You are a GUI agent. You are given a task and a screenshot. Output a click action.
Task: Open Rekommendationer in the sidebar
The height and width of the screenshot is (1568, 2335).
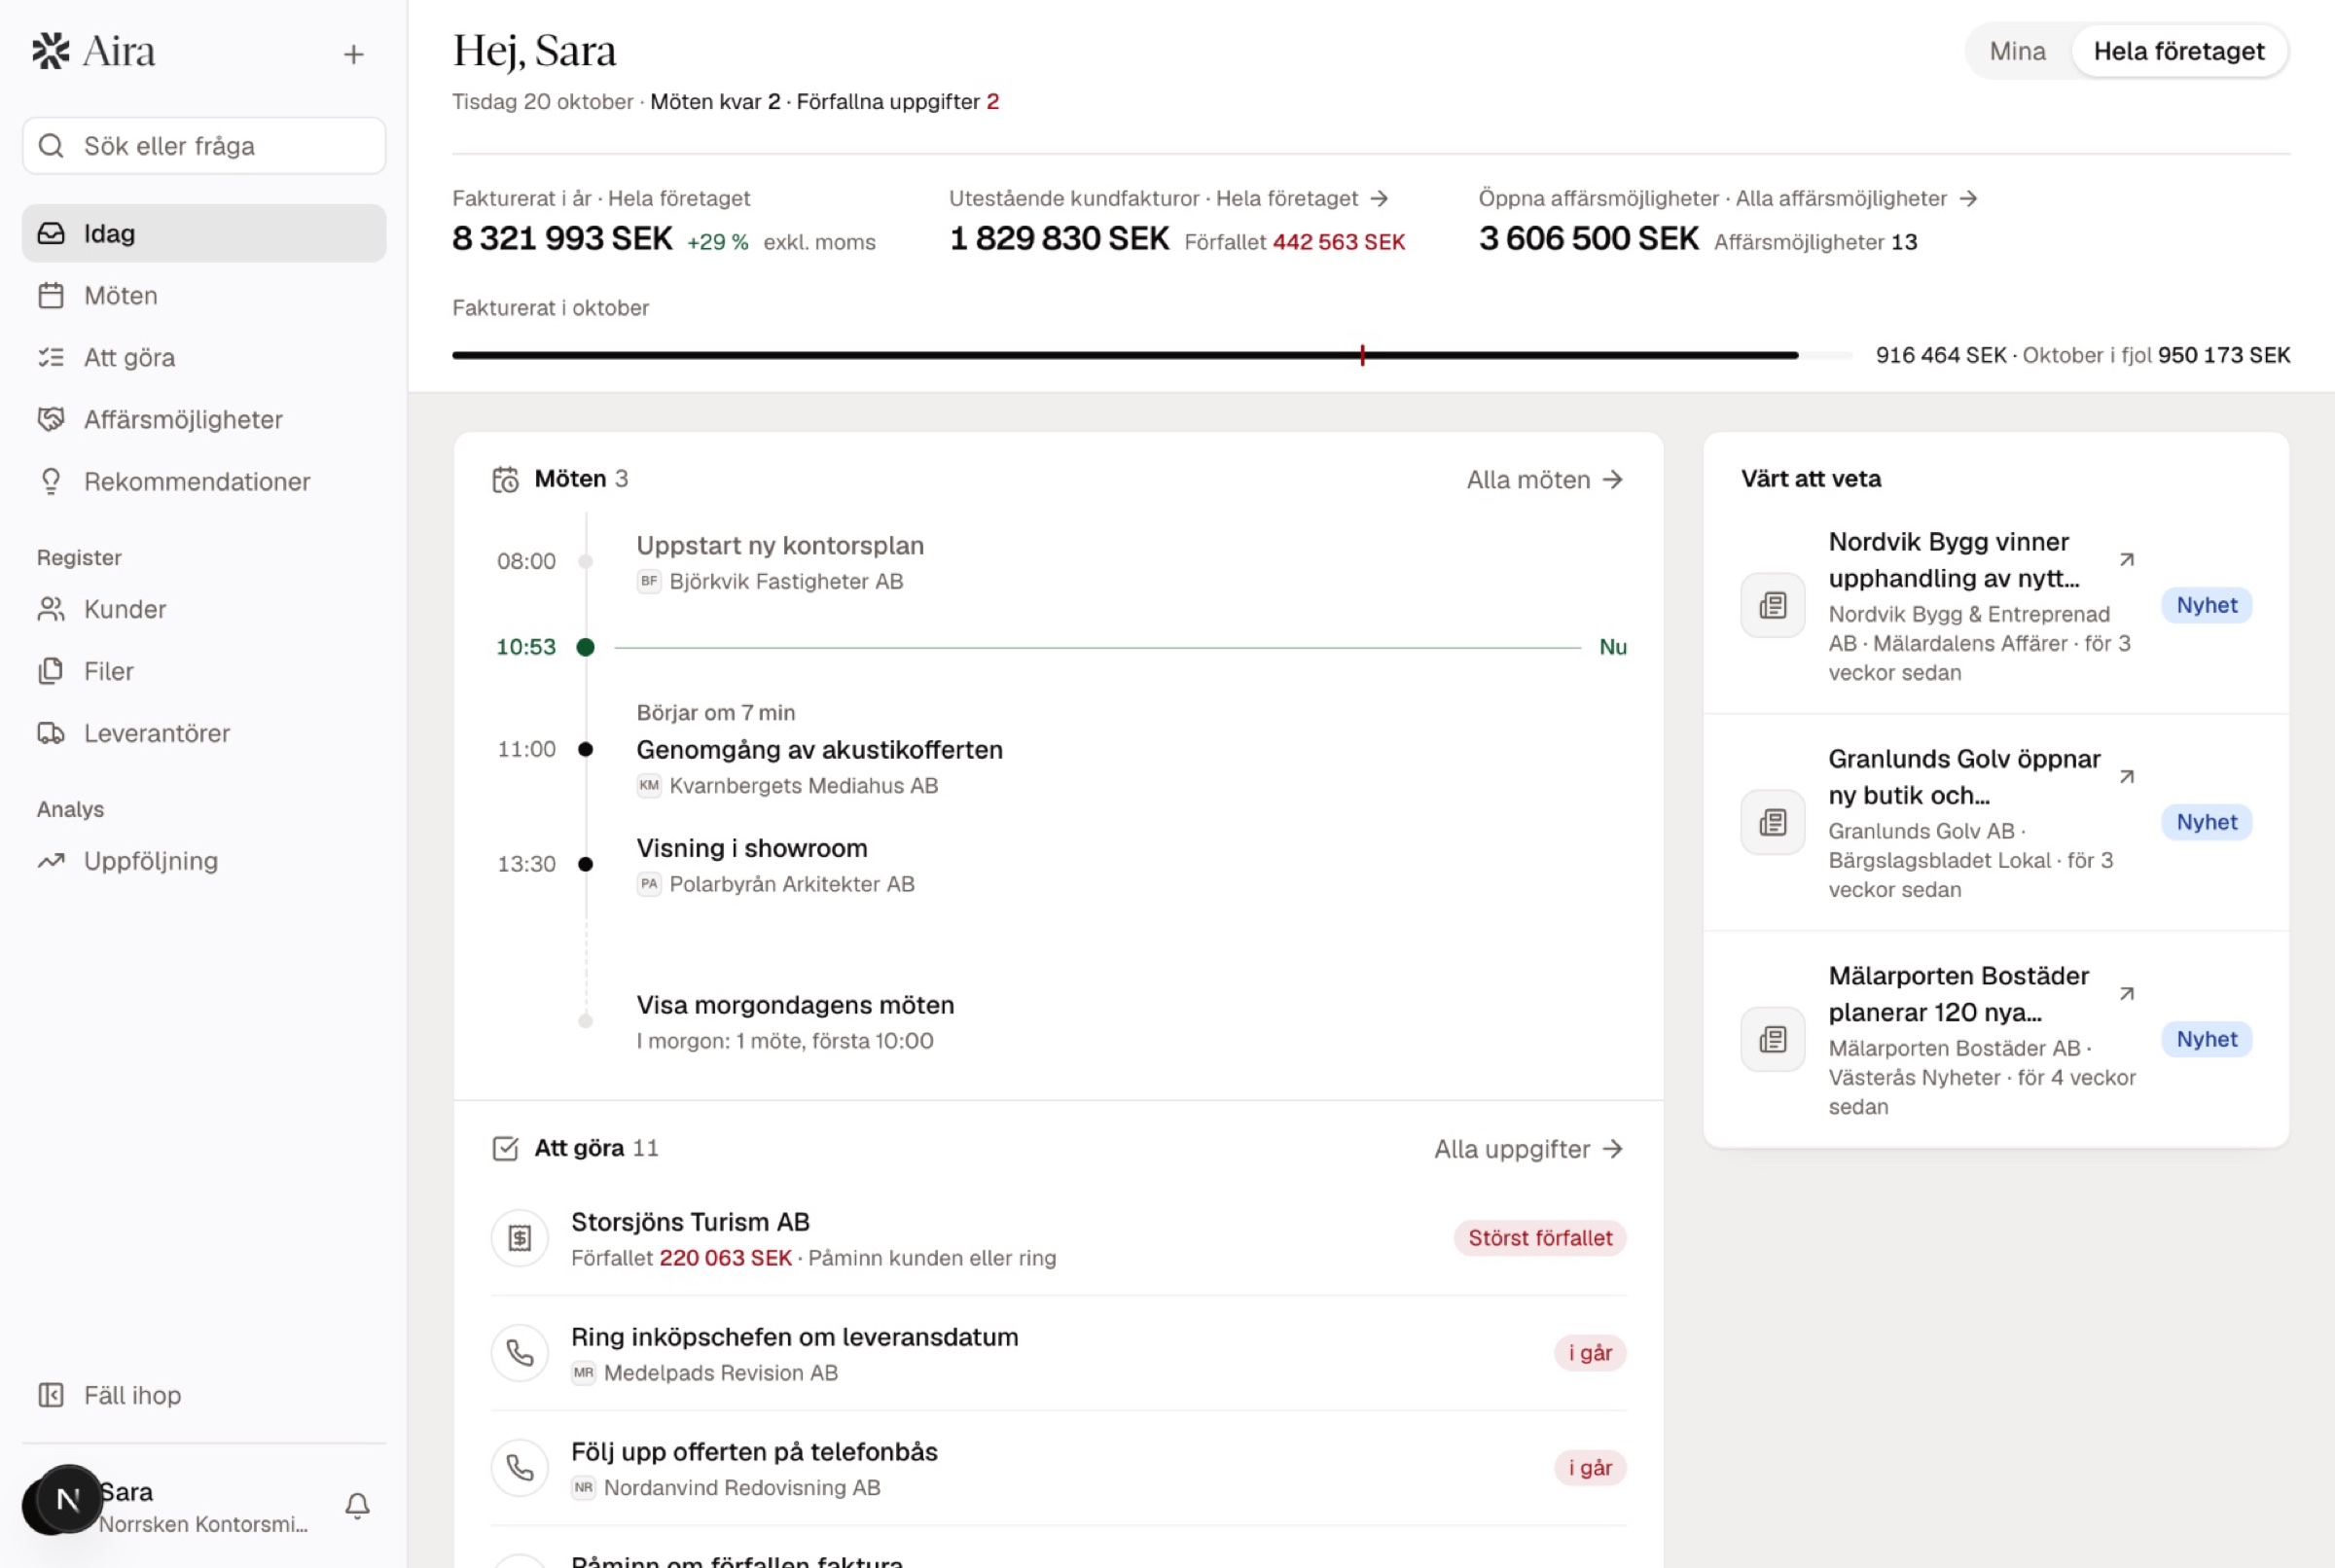pyautogui.click(x=204, y=482)
